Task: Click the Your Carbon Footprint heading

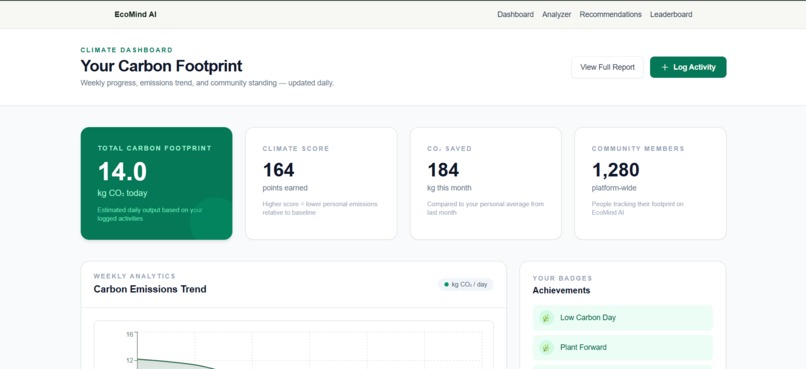Action: [x=161, y=66]
